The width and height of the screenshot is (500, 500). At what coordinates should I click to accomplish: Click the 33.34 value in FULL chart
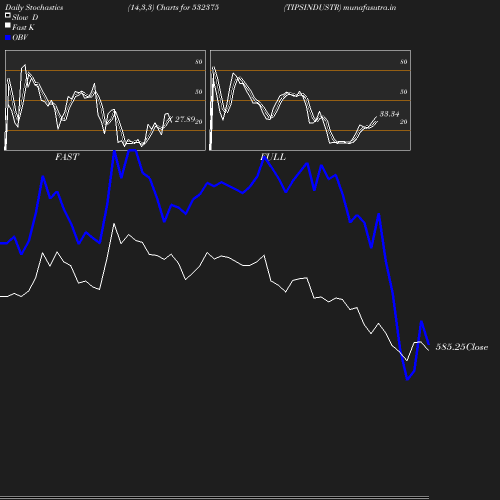point(389,114)
